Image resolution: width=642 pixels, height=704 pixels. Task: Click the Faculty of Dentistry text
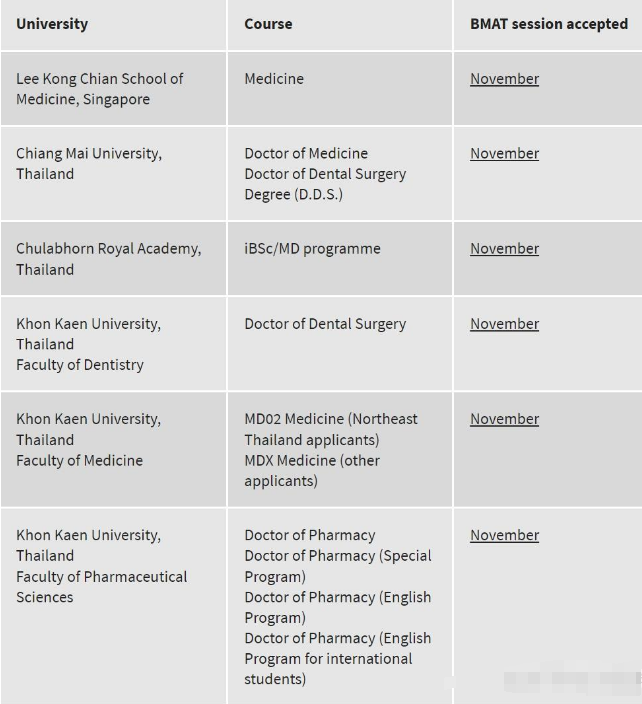point(80,365)
